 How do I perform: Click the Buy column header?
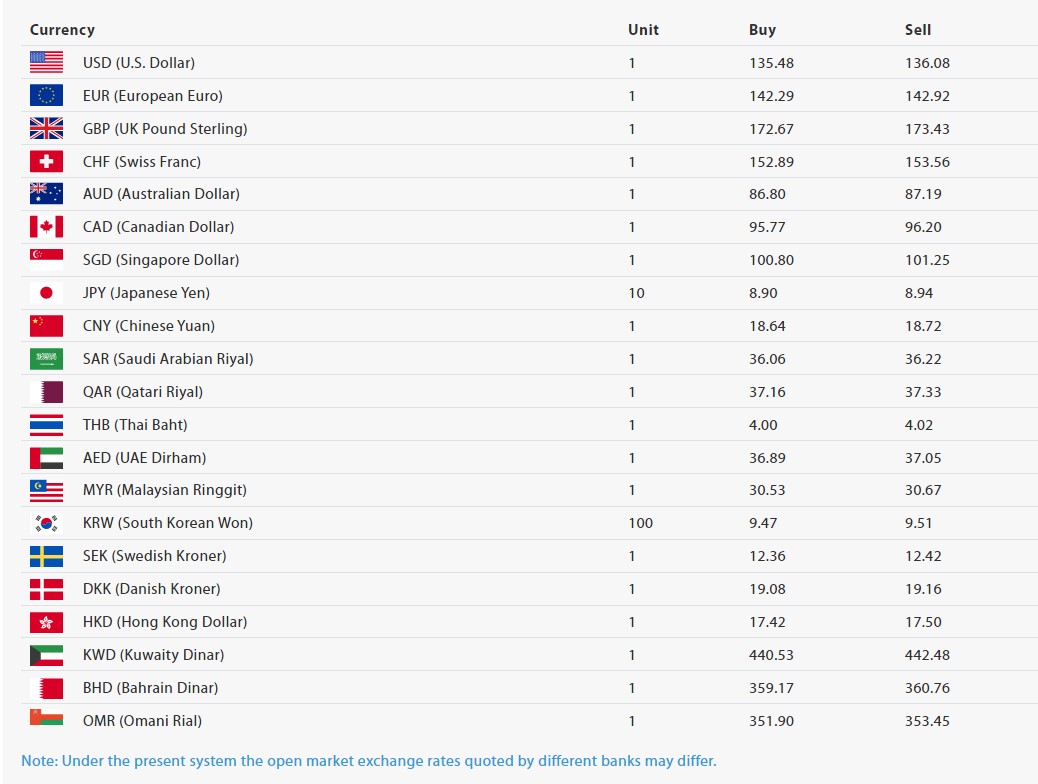762,30
